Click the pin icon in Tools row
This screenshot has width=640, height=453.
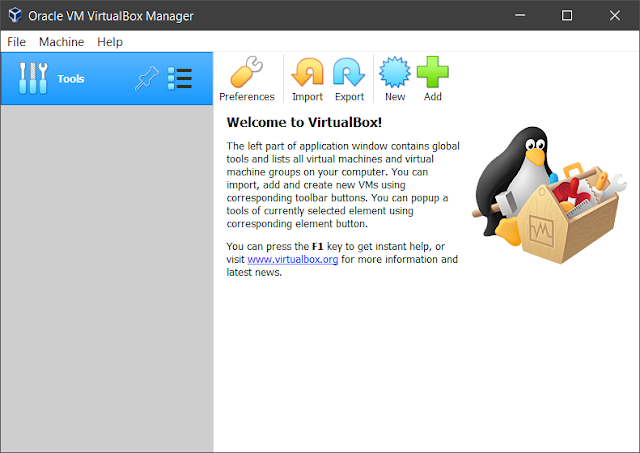(147, 78)
